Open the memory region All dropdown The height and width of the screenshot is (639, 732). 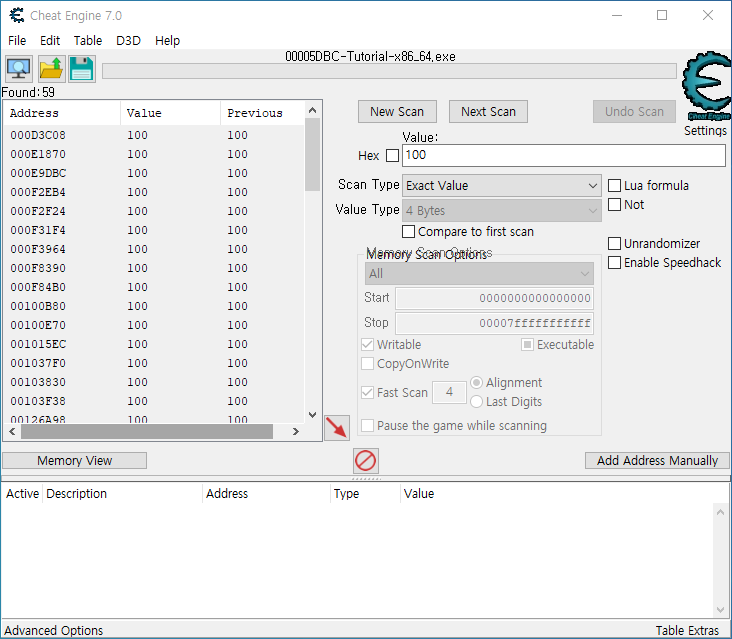tap(479, 274)
